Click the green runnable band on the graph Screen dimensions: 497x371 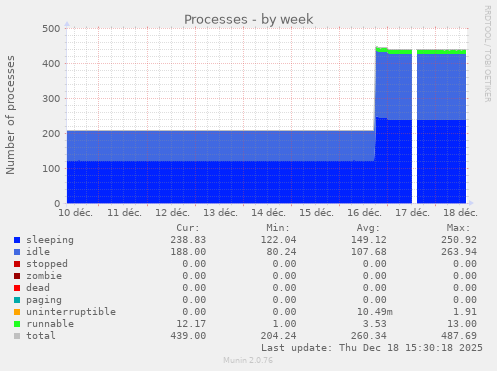coord(441,52)
